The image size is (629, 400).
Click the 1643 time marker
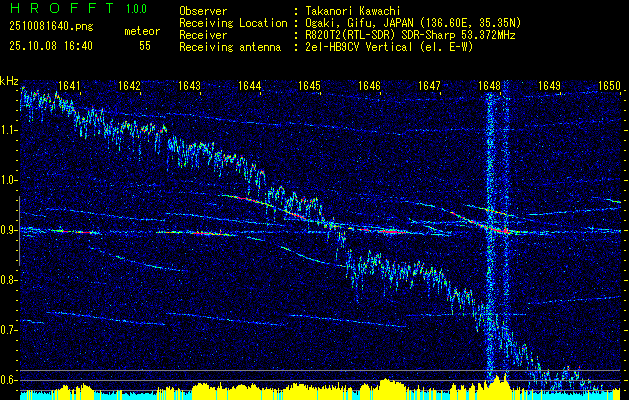(x=189, y=85)
